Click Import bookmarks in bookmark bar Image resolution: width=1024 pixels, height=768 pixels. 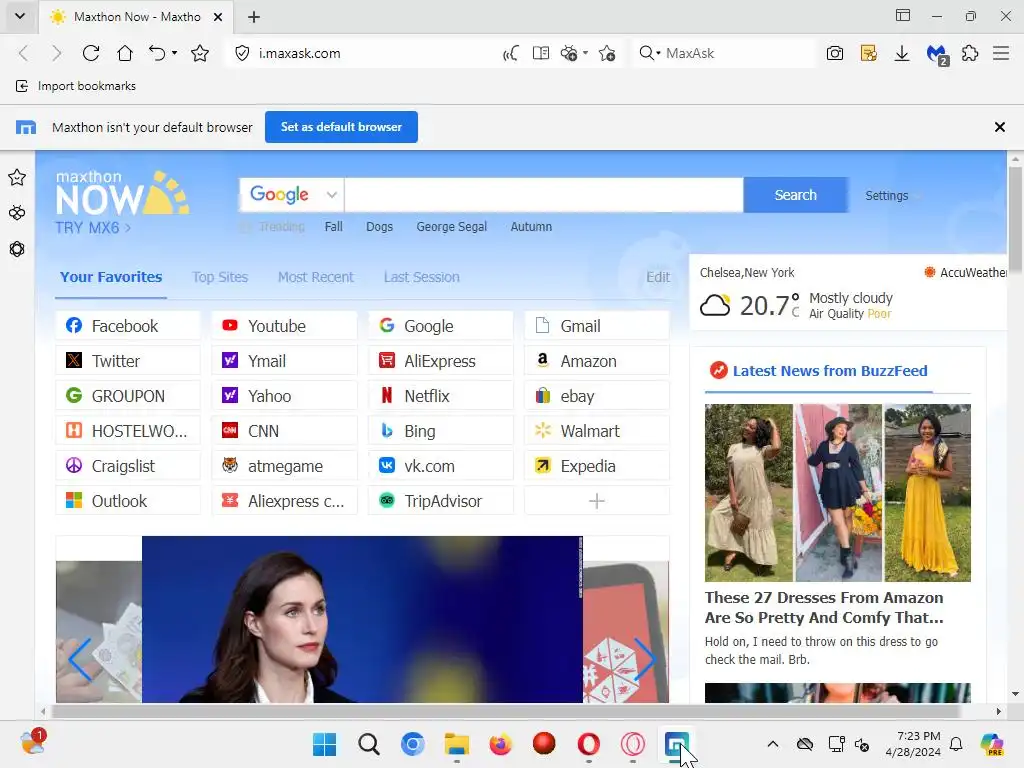tap(76, 86)
